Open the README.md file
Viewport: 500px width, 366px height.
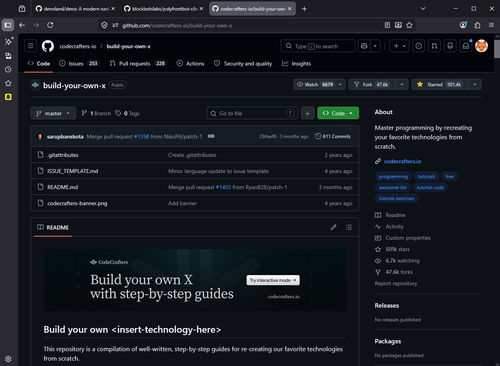point(62,187)
